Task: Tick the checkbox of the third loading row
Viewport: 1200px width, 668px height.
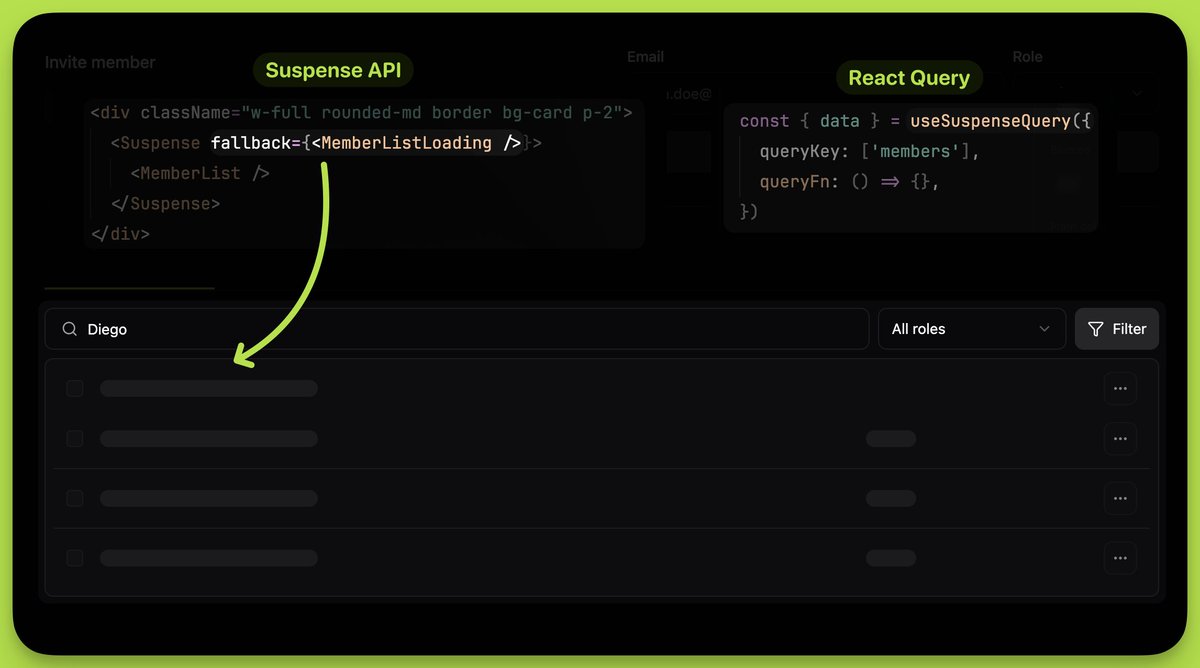Action: pyautogui.click(x=75, y=498)
